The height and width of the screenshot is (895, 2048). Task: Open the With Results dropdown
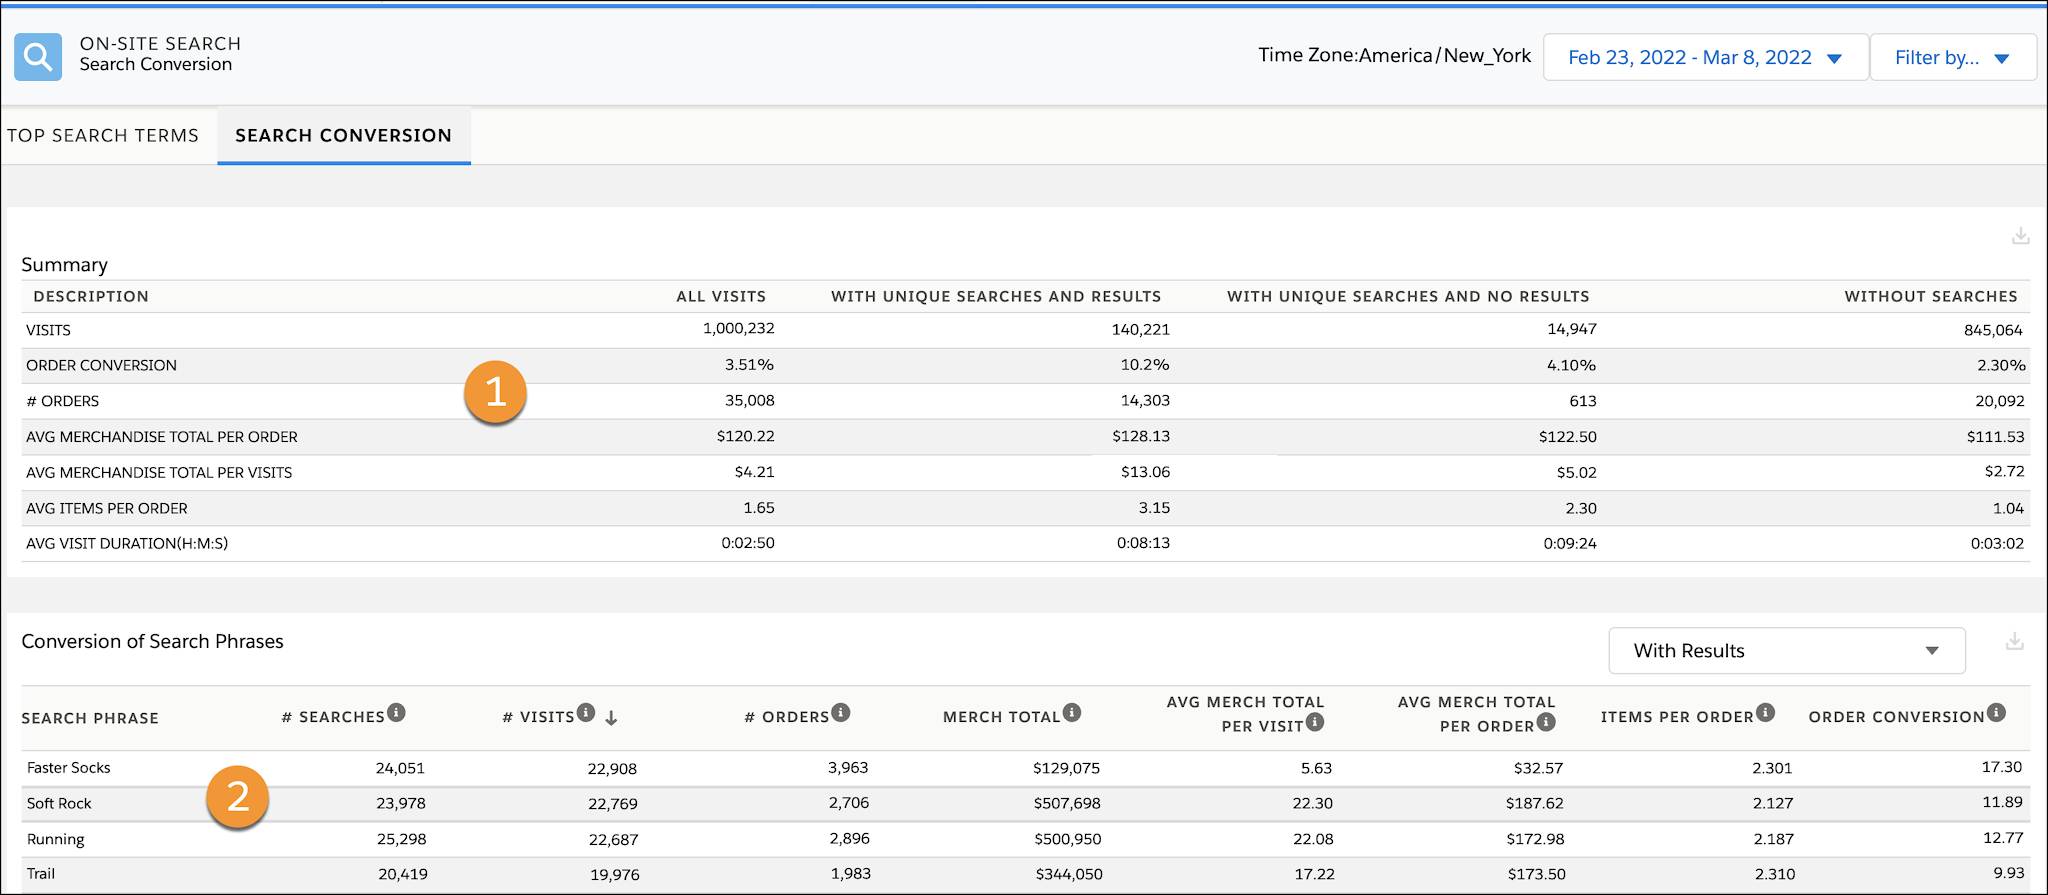coord(1786,651)
